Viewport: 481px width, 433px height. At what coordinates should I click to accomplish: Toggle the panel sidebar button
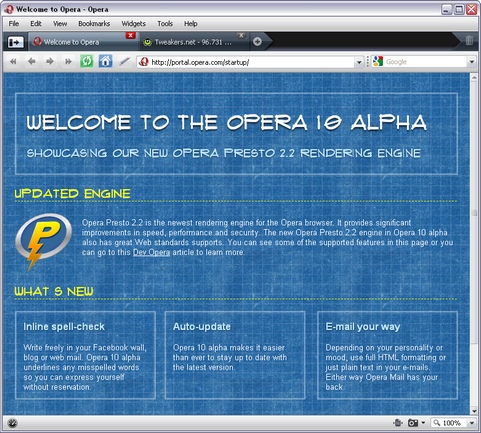click(16, 42)
